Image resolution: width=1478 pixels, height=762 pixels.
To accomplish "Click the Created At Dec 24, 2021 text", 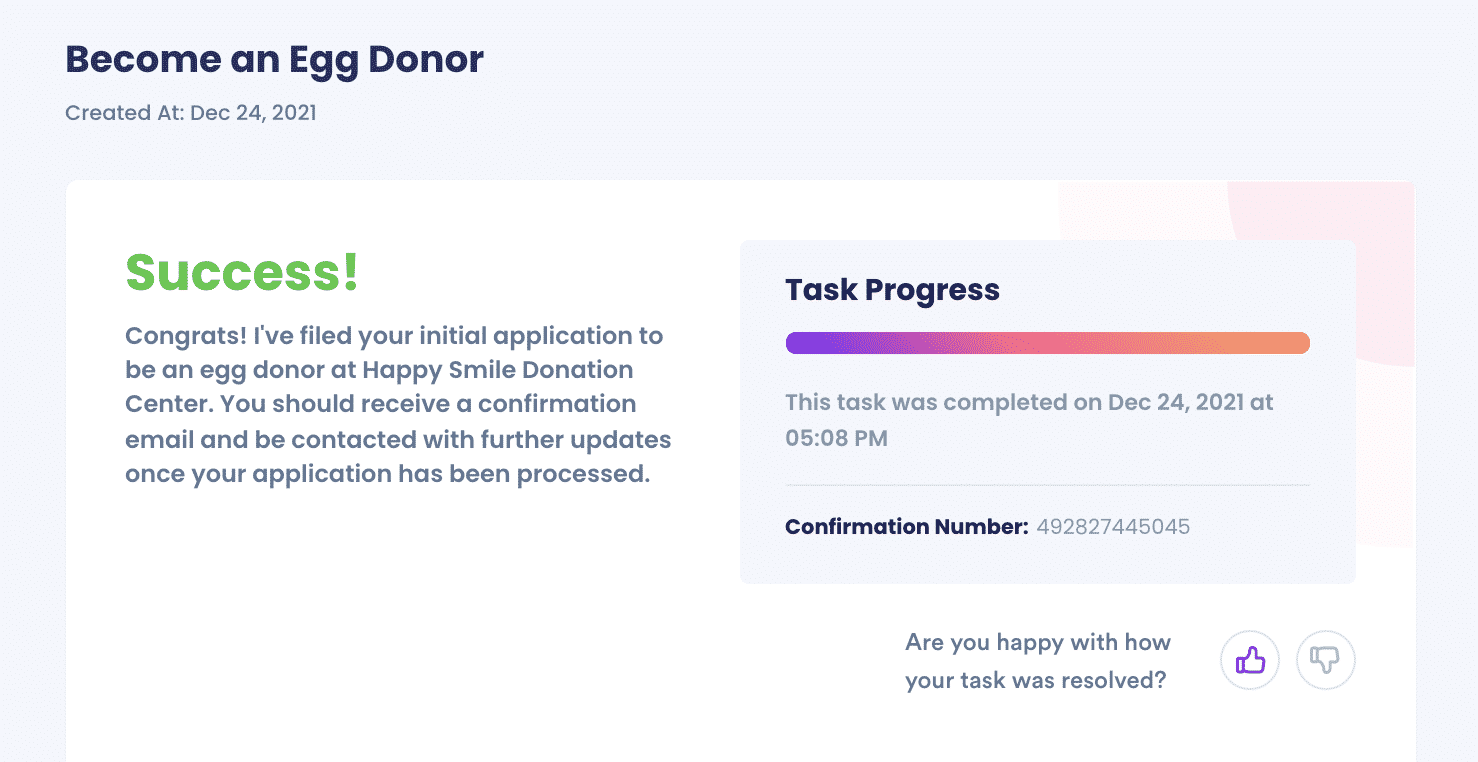I will [191, 113].
